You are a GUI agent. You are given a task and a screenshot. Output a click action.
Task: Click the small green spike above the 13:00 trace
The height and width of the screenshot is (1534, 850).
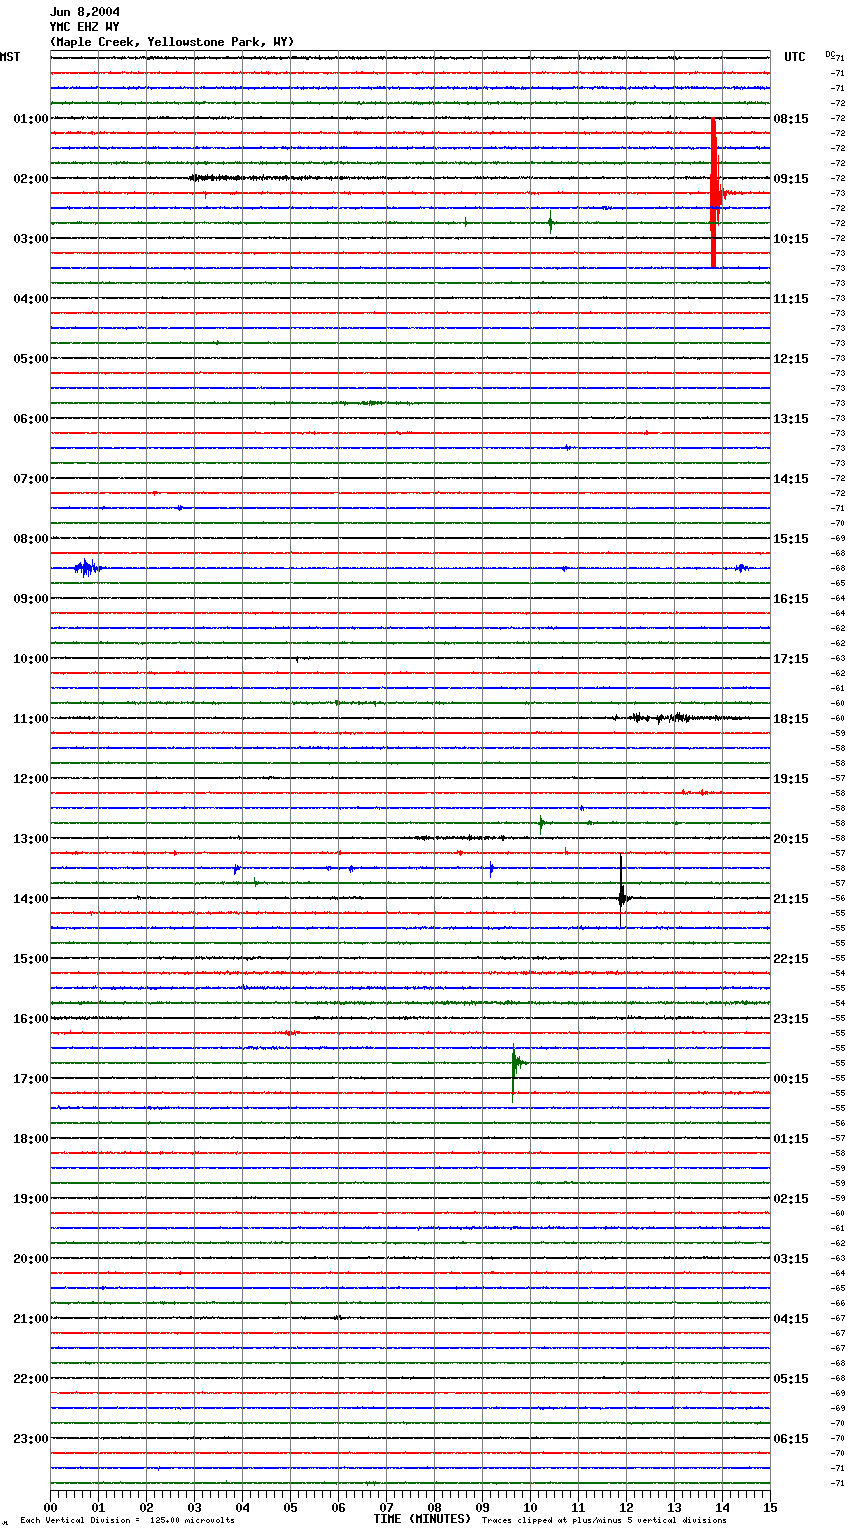pyautogui.click(x=541, y=823)
